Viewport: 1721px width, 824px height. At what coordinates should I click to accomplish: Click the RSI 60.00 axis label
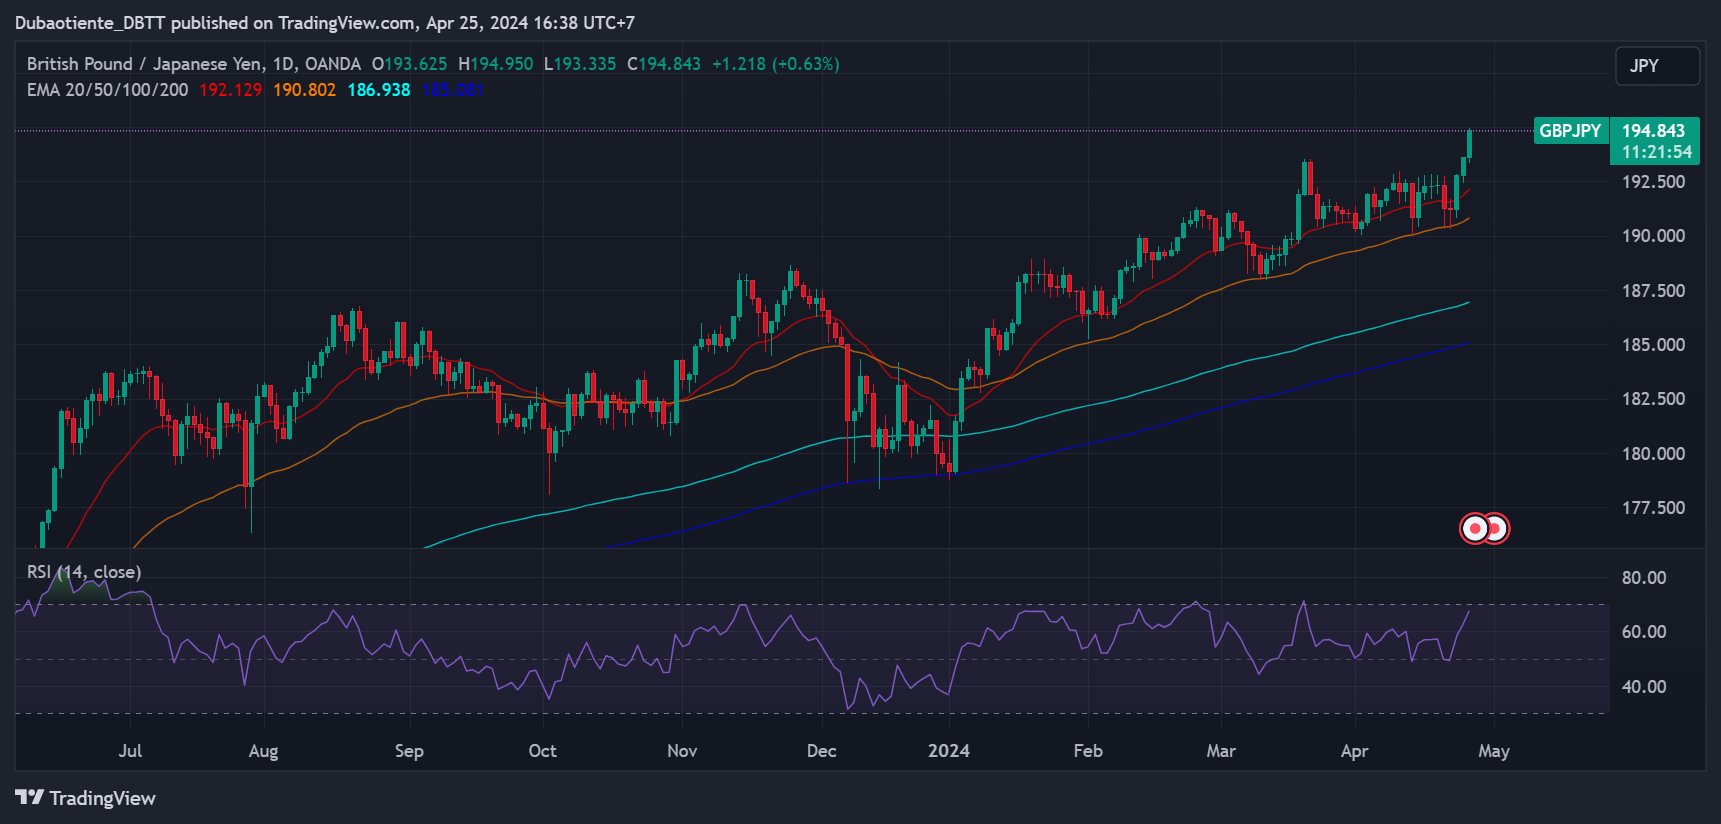click(x=1644, y=632)
